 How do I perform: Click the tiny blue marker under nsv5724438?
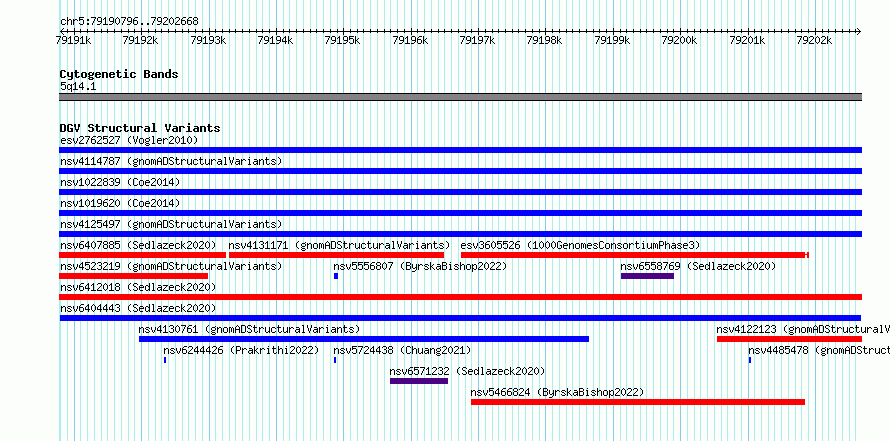pos(335,360)
